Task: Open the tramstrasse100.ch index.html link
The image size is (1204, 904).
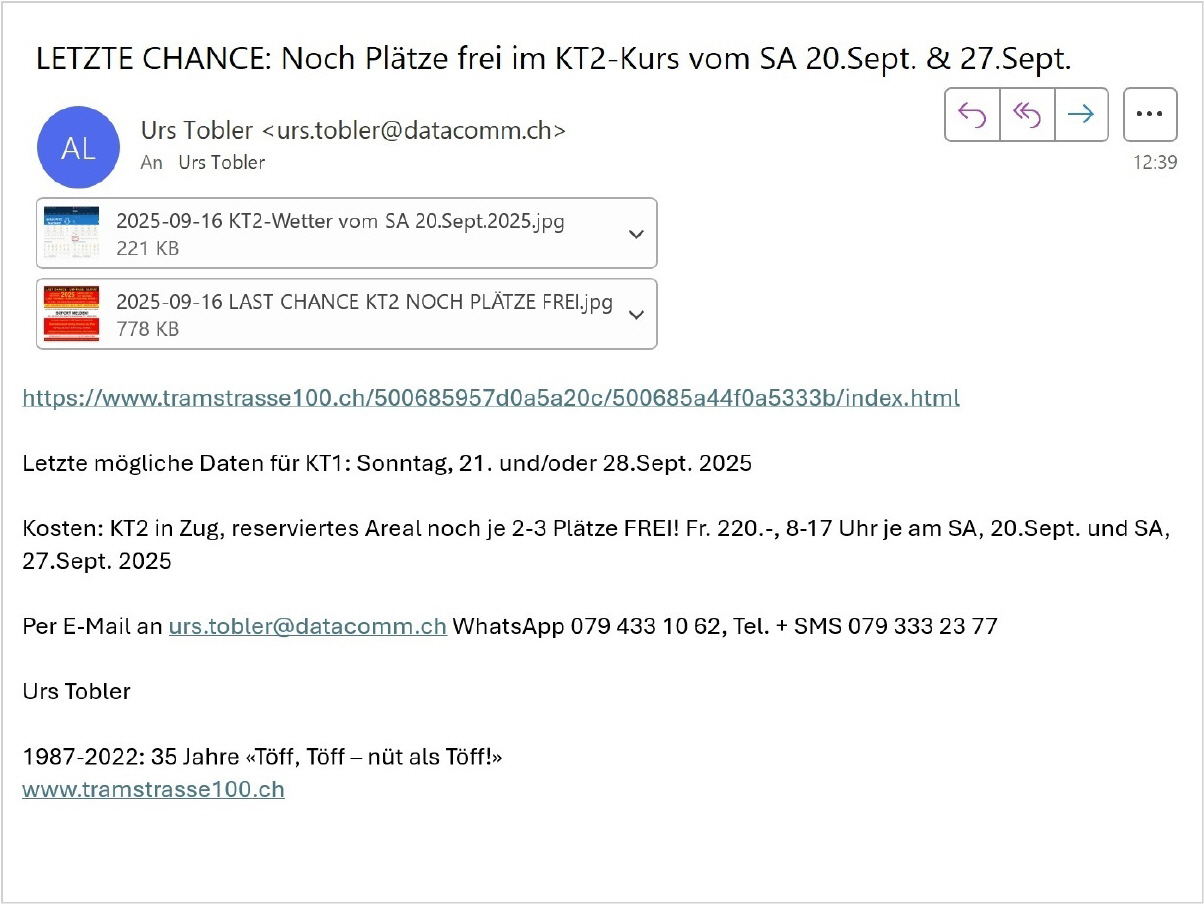Action: [490, 398]
